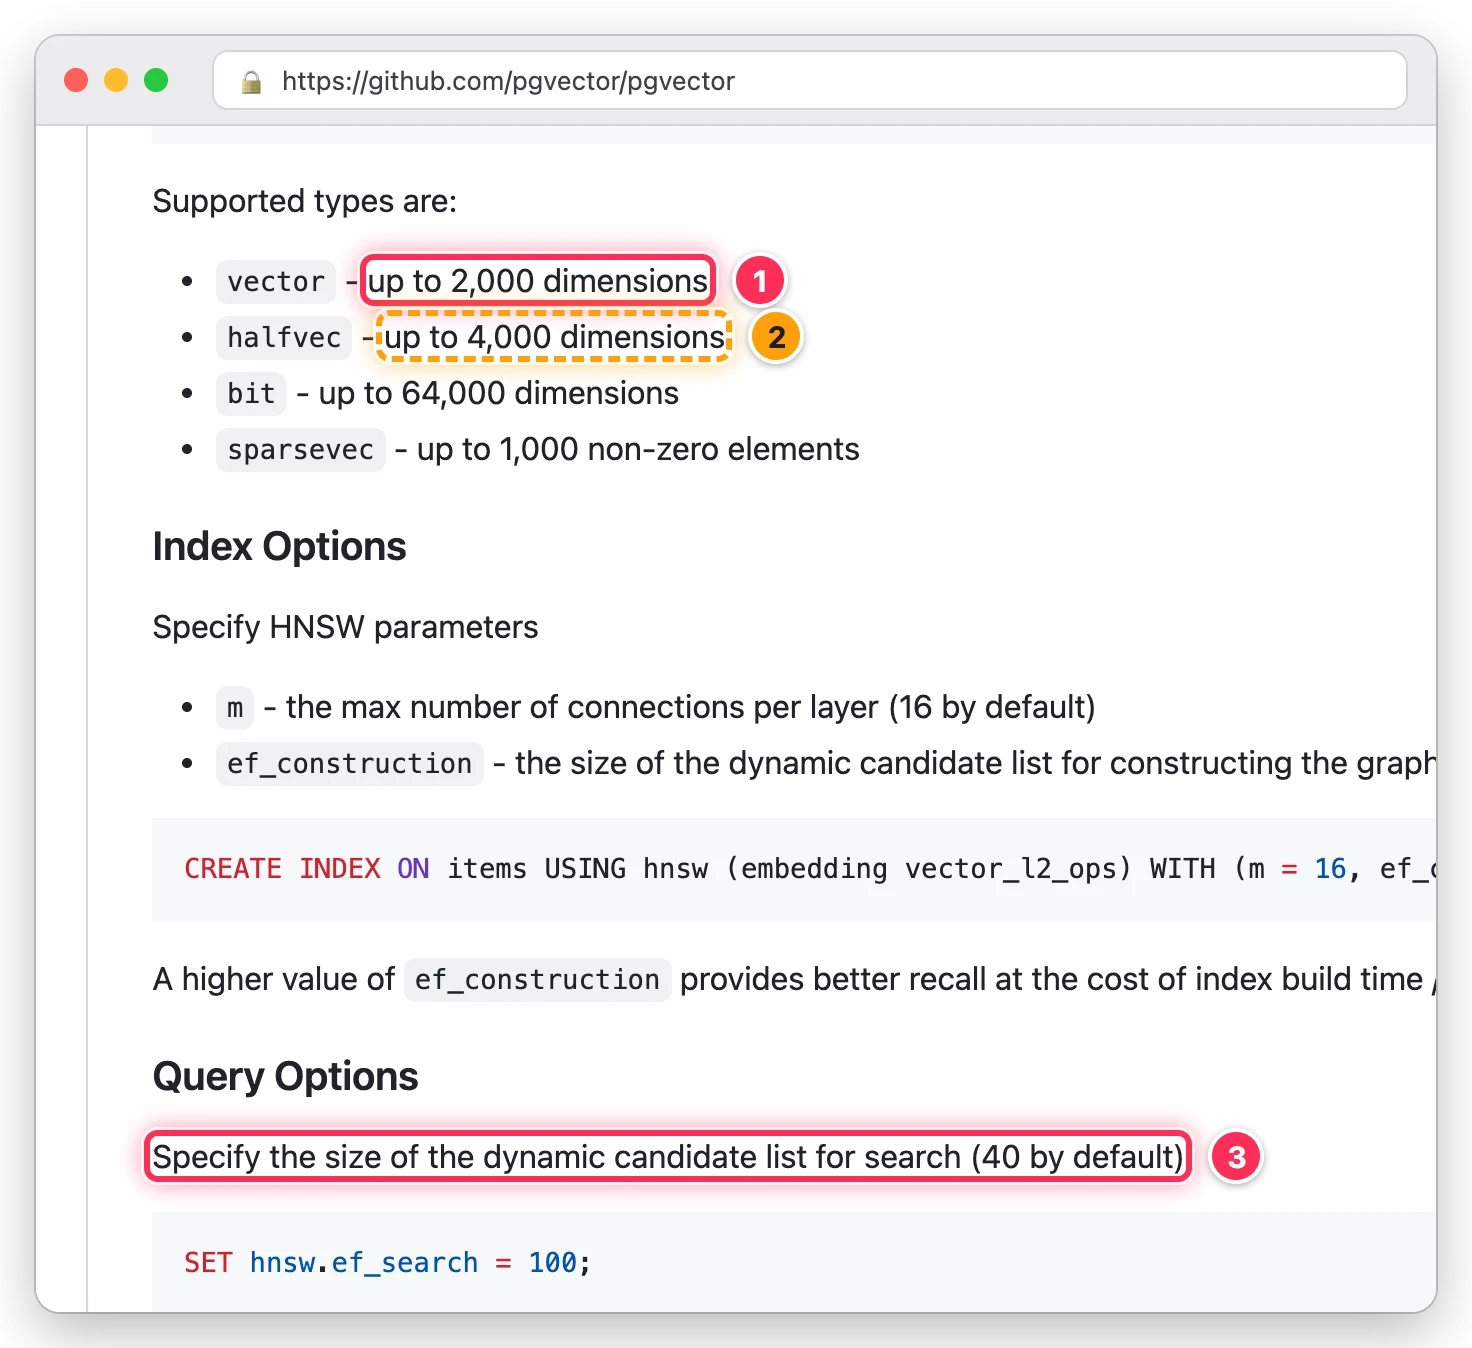1472x1348 pixels.
Task: Click 'max number of connections per layer' text
Action: (609, 707)
